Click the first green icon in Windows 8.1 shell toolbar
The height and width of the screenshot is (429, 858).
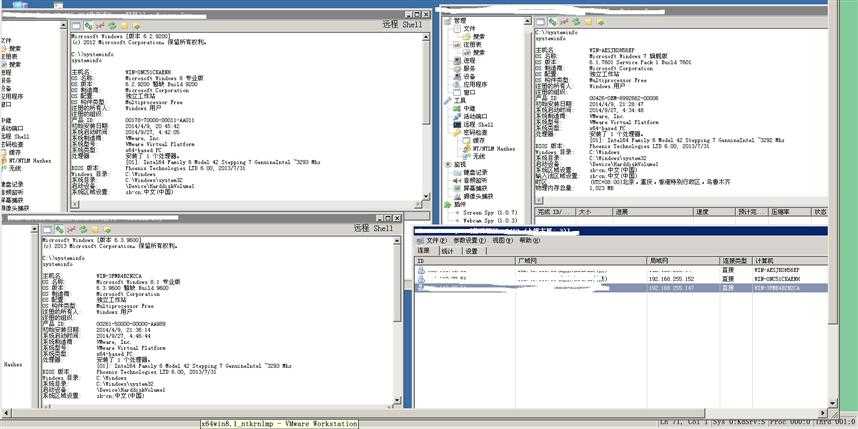pyautogui.click(x=60, y=229)
